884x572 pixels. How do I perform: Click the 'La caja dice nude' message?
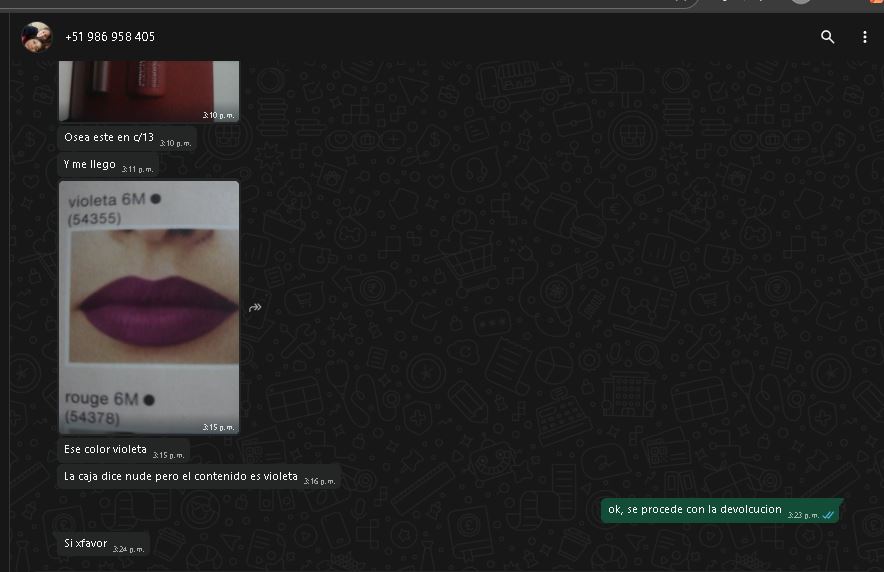point(181,477)
